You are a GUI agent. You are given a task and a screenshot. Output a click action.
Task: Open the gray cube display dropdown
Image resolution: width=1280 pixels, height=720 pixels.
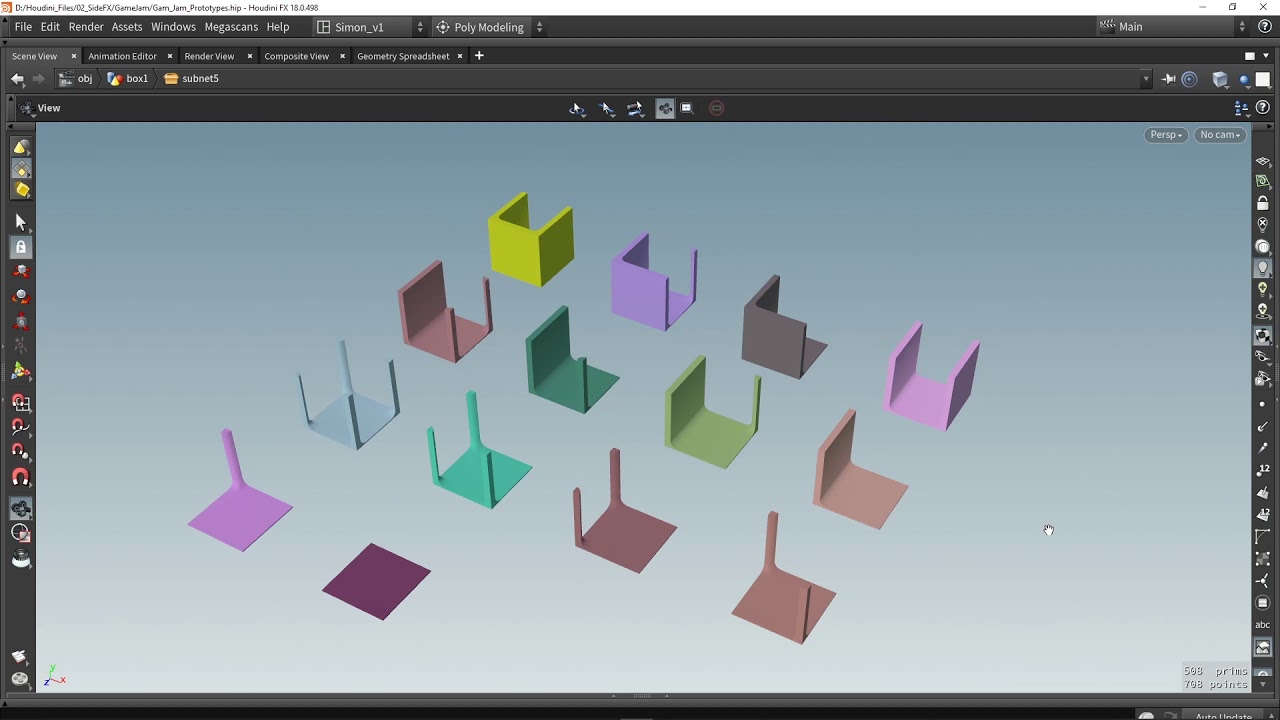pyautogui.click(x=1220, y=79)
